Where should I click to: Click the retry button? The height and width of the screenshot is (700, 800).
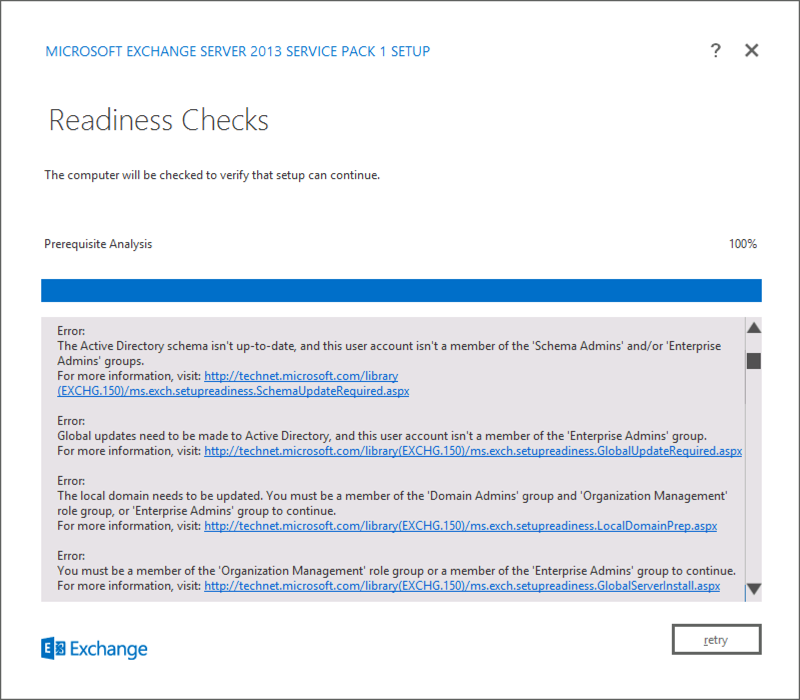tap(716, 639)
